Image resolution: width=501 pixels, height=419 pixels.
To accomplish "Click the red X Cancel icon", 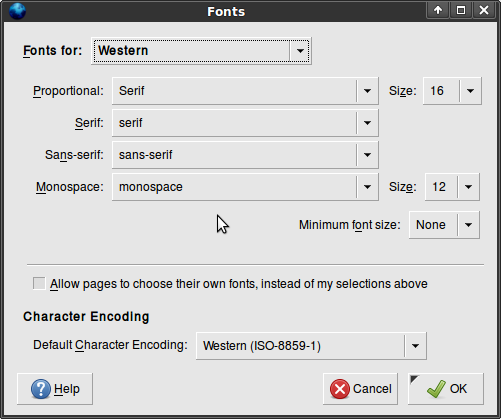I will [340, 389].
